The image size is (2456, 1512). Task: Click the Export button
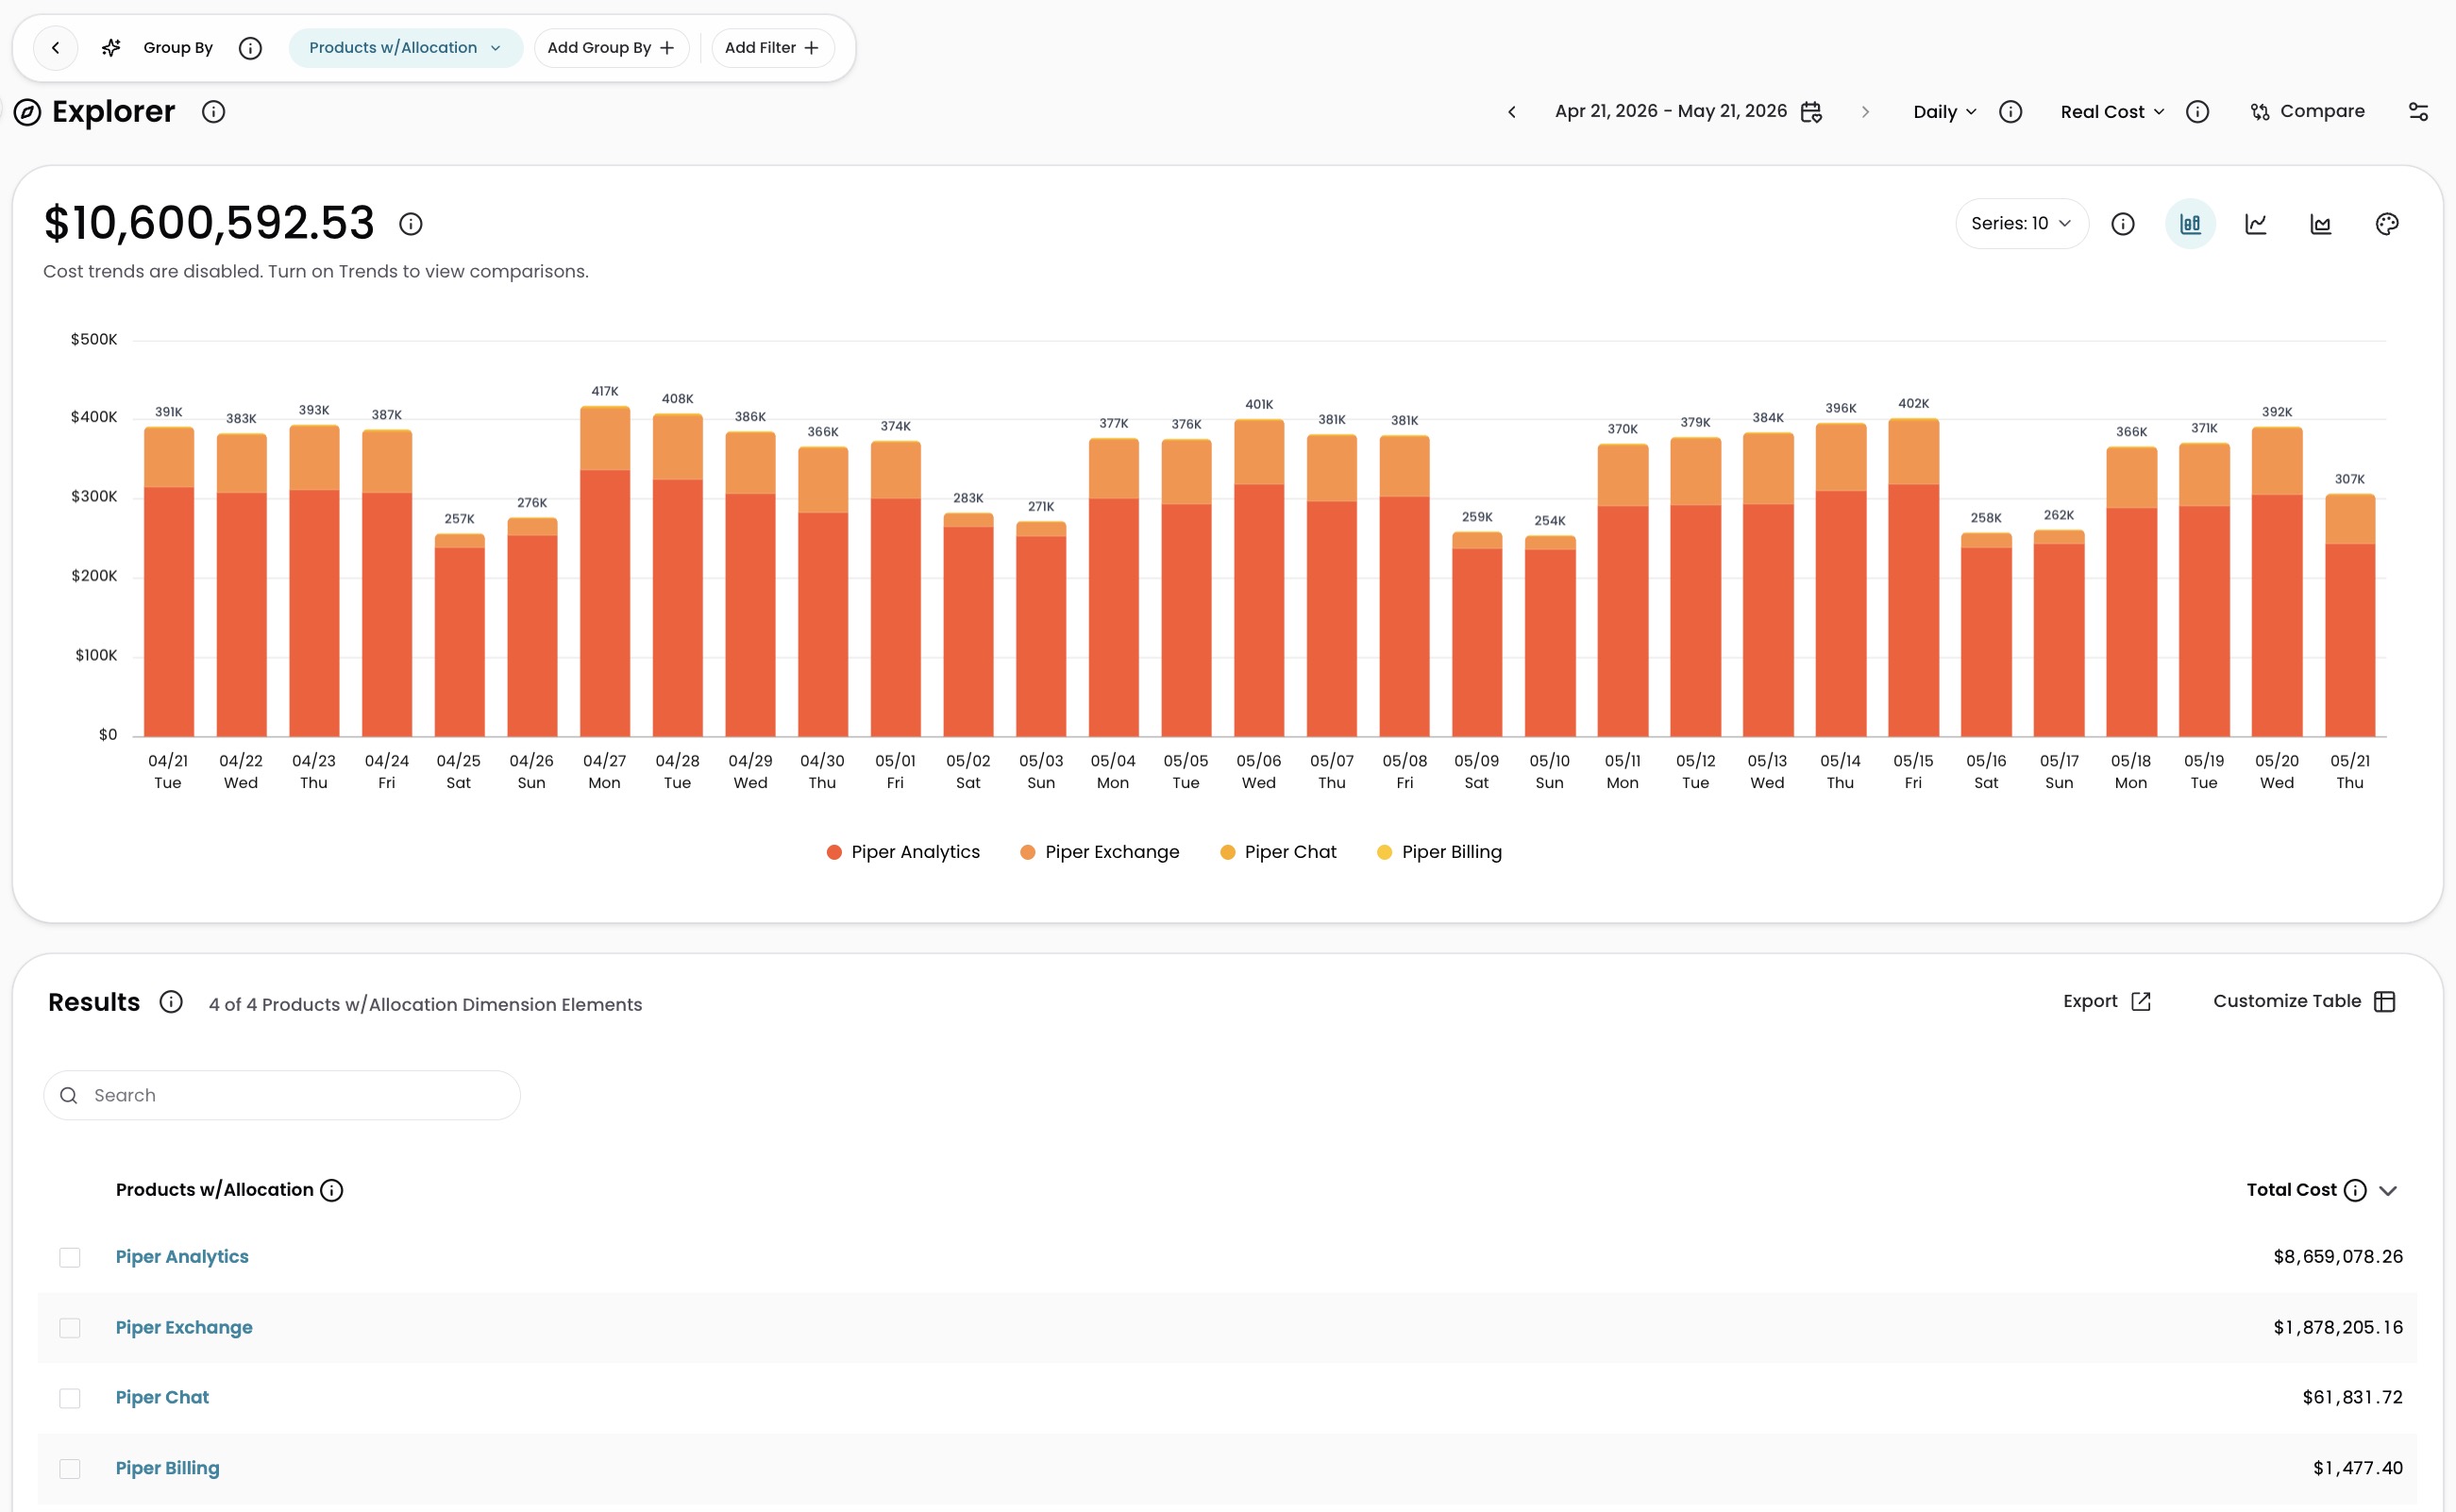point(2106,1002)
